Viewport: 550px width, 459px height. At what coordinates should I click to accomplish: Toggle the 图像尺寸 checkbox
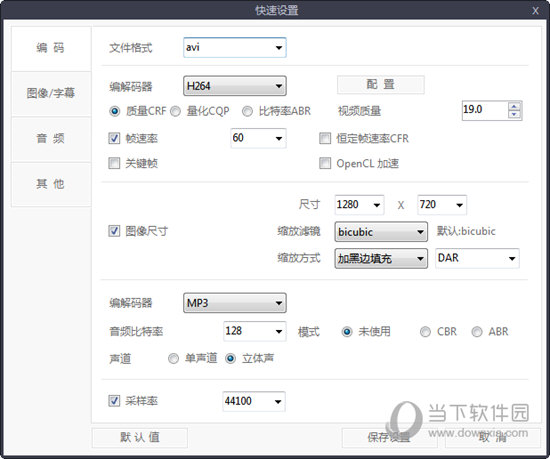coord(114,231)
